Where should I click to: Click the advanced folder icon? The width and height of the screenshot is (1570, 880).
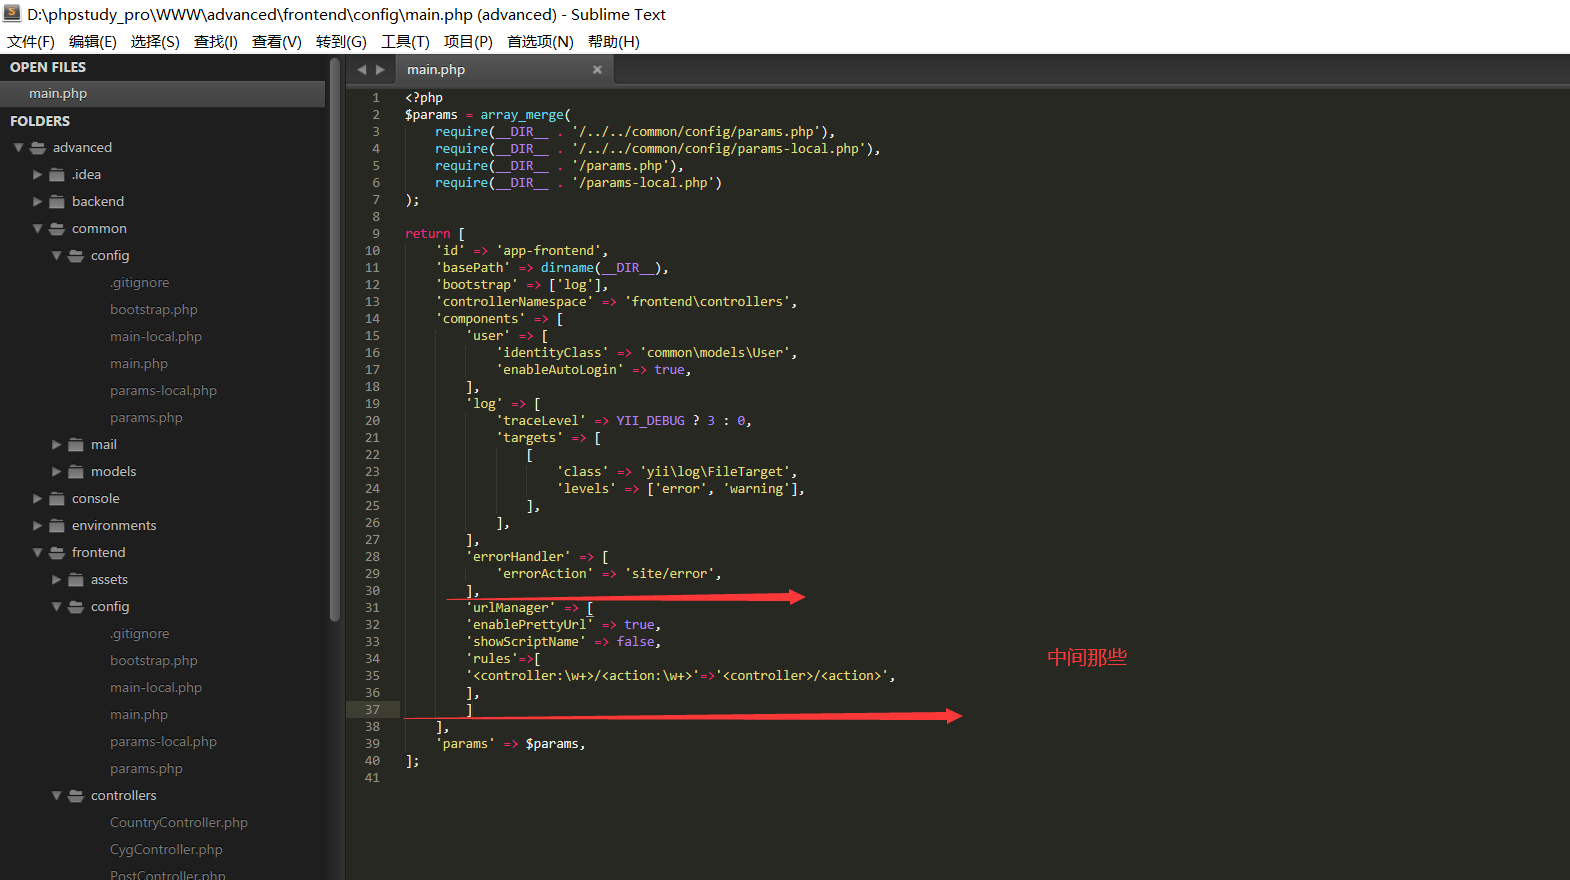tap(38, 147)
